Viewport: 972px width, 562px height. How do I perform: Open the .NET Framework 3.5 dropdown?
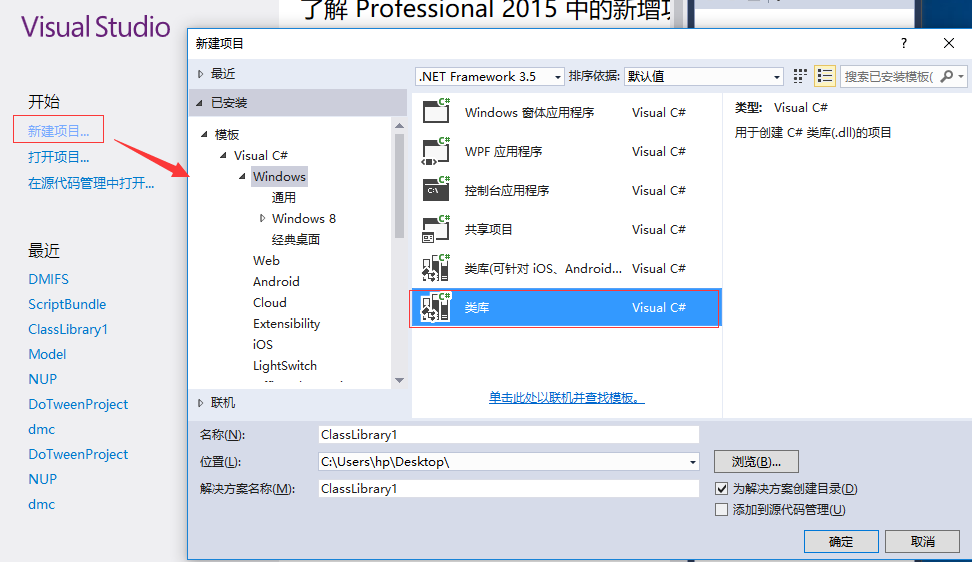(490, 76)
